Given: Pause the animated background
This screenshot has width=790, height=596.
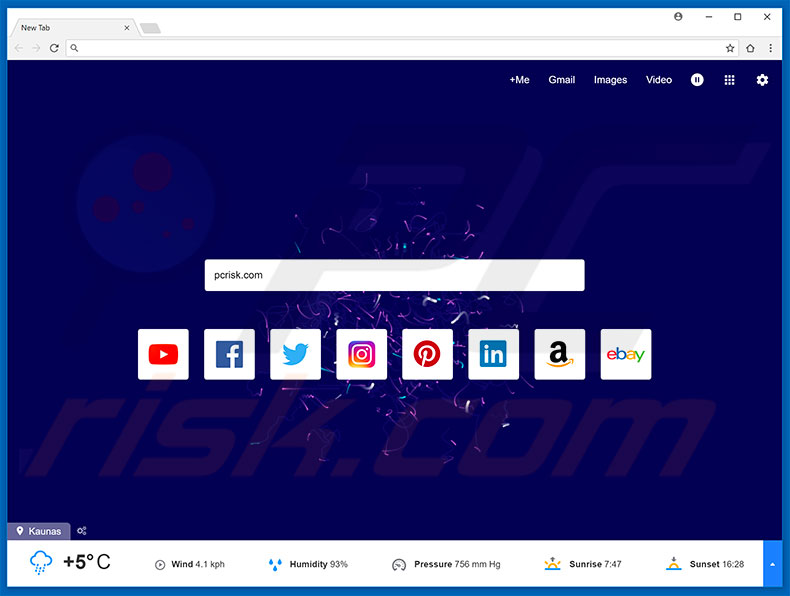Looking at the screenshot, I should [x=697, y=80].
